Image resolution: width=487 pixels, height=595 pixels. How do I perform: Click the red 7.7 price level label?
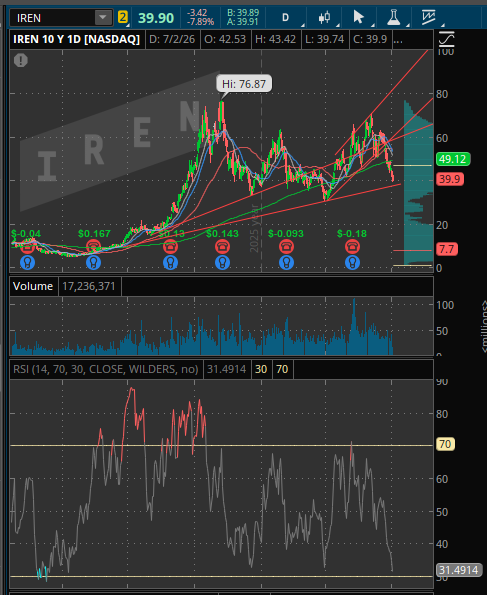point(447,249)
